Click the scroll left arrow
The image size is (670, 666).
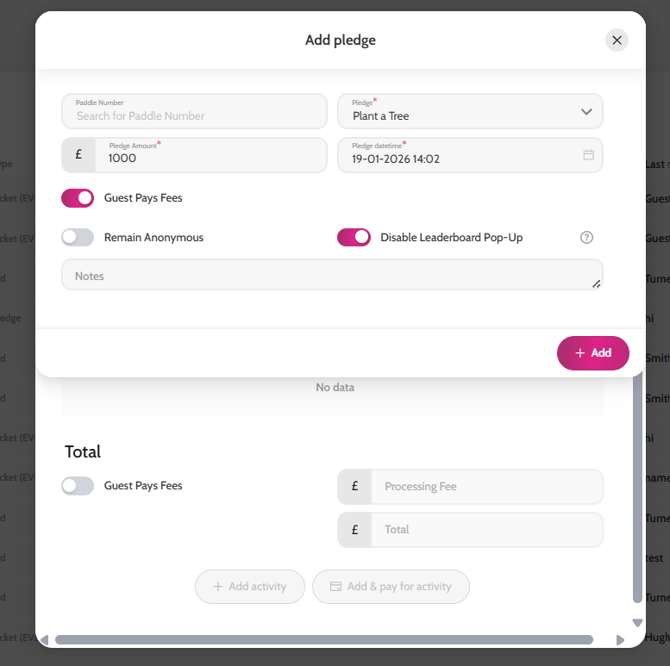[44, 640]
